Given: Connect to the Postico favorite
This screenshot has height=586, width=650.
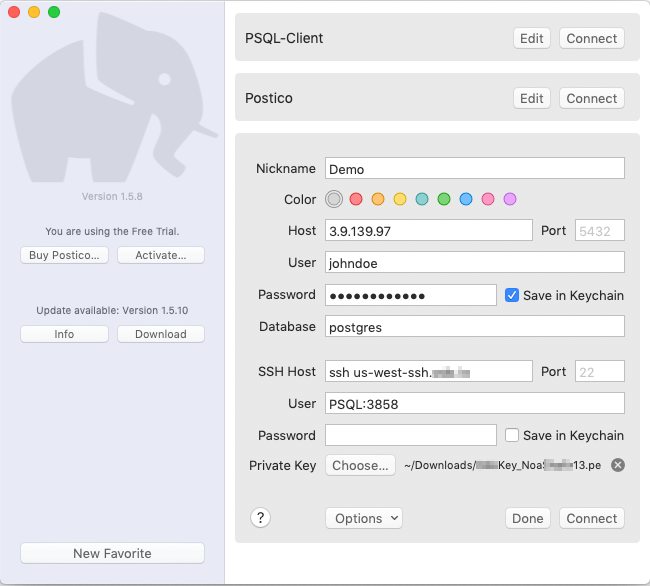Looking at the screenshot, I should click(x=592, y=98).
